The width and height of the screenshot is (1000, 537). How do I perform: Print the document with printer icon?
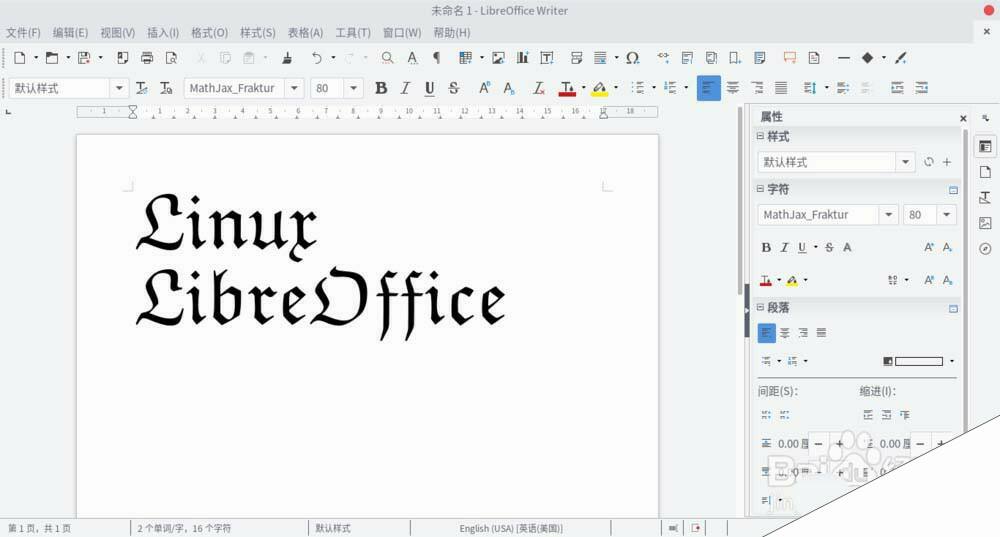[x=147, y=58]
